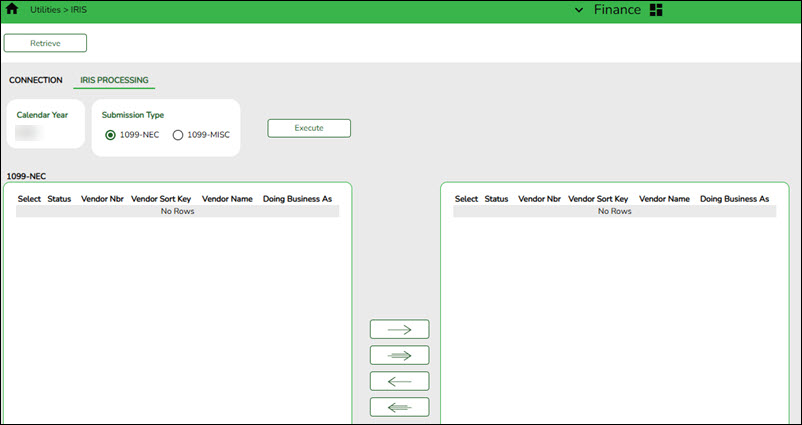Screen dimensions: 802x425
Task: Click Select column header in right table
Action: pos(466,199)
